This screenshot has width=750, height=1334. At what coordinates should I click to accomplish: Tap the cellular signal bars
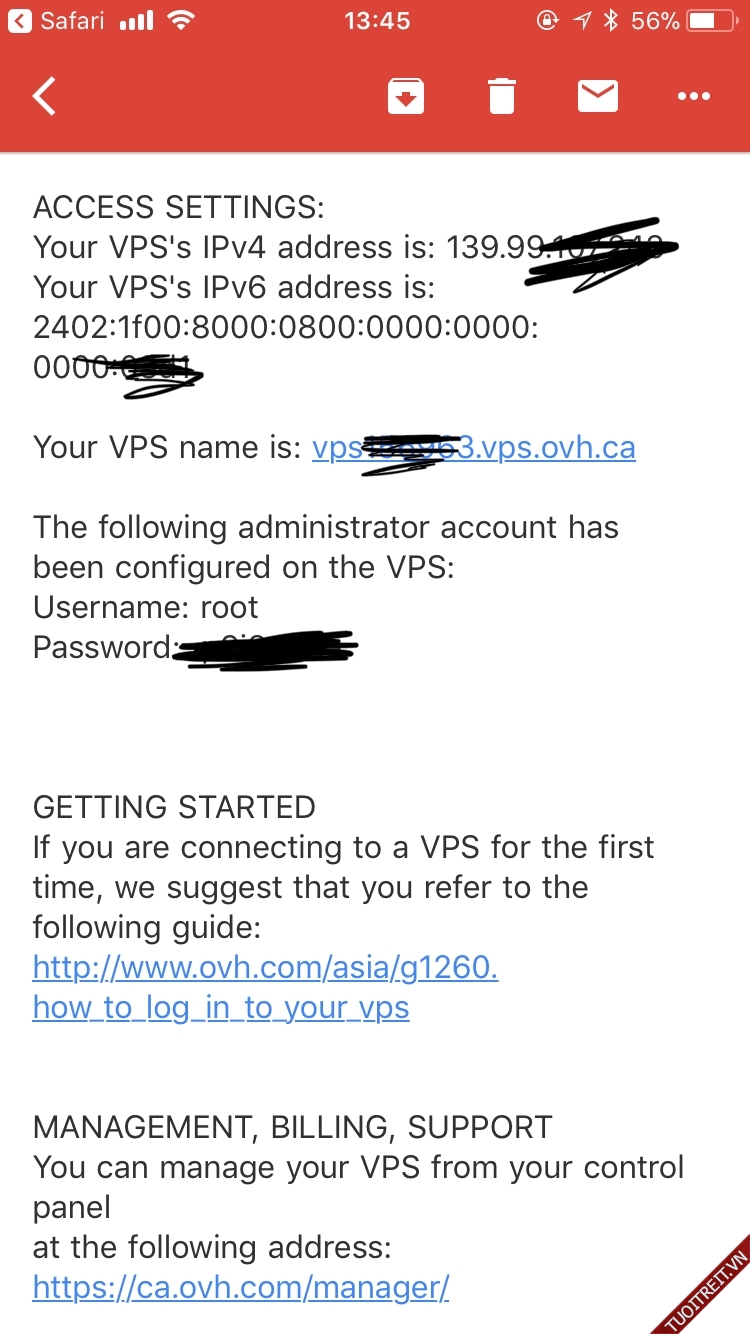point(136,21)
